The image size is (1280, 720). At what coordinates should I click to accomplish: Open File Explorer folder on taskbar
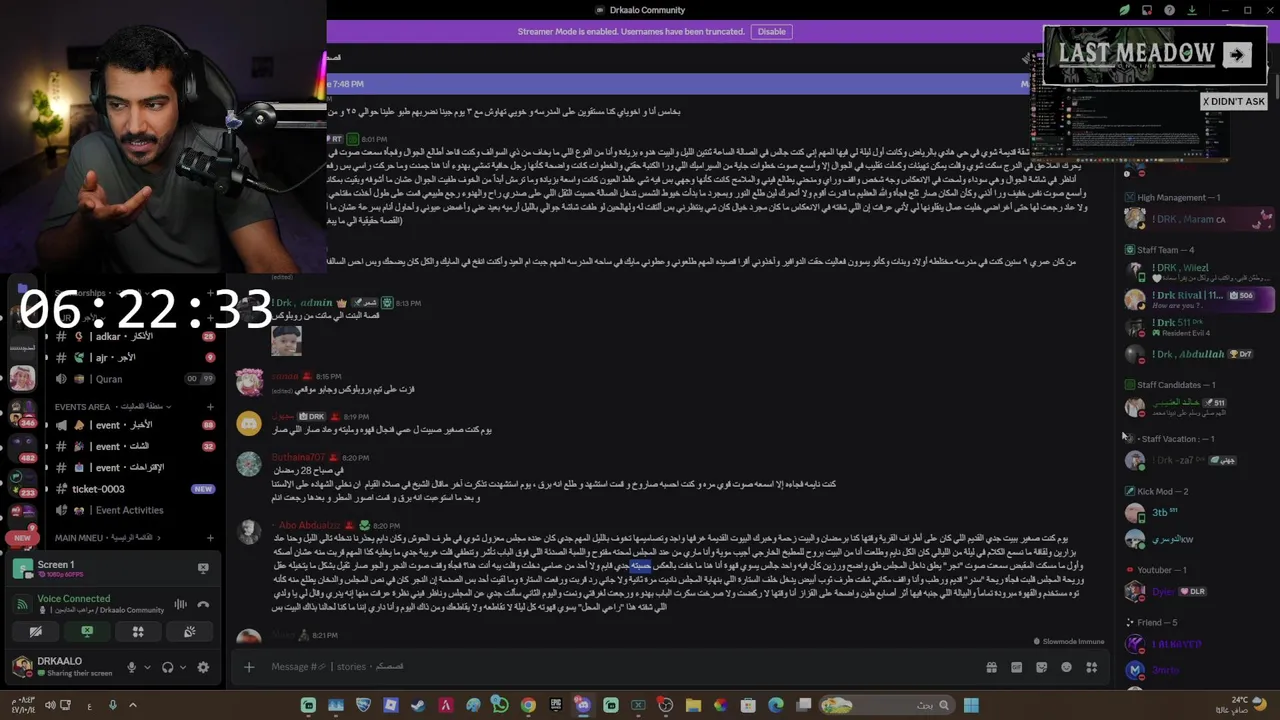pos(693,705)
